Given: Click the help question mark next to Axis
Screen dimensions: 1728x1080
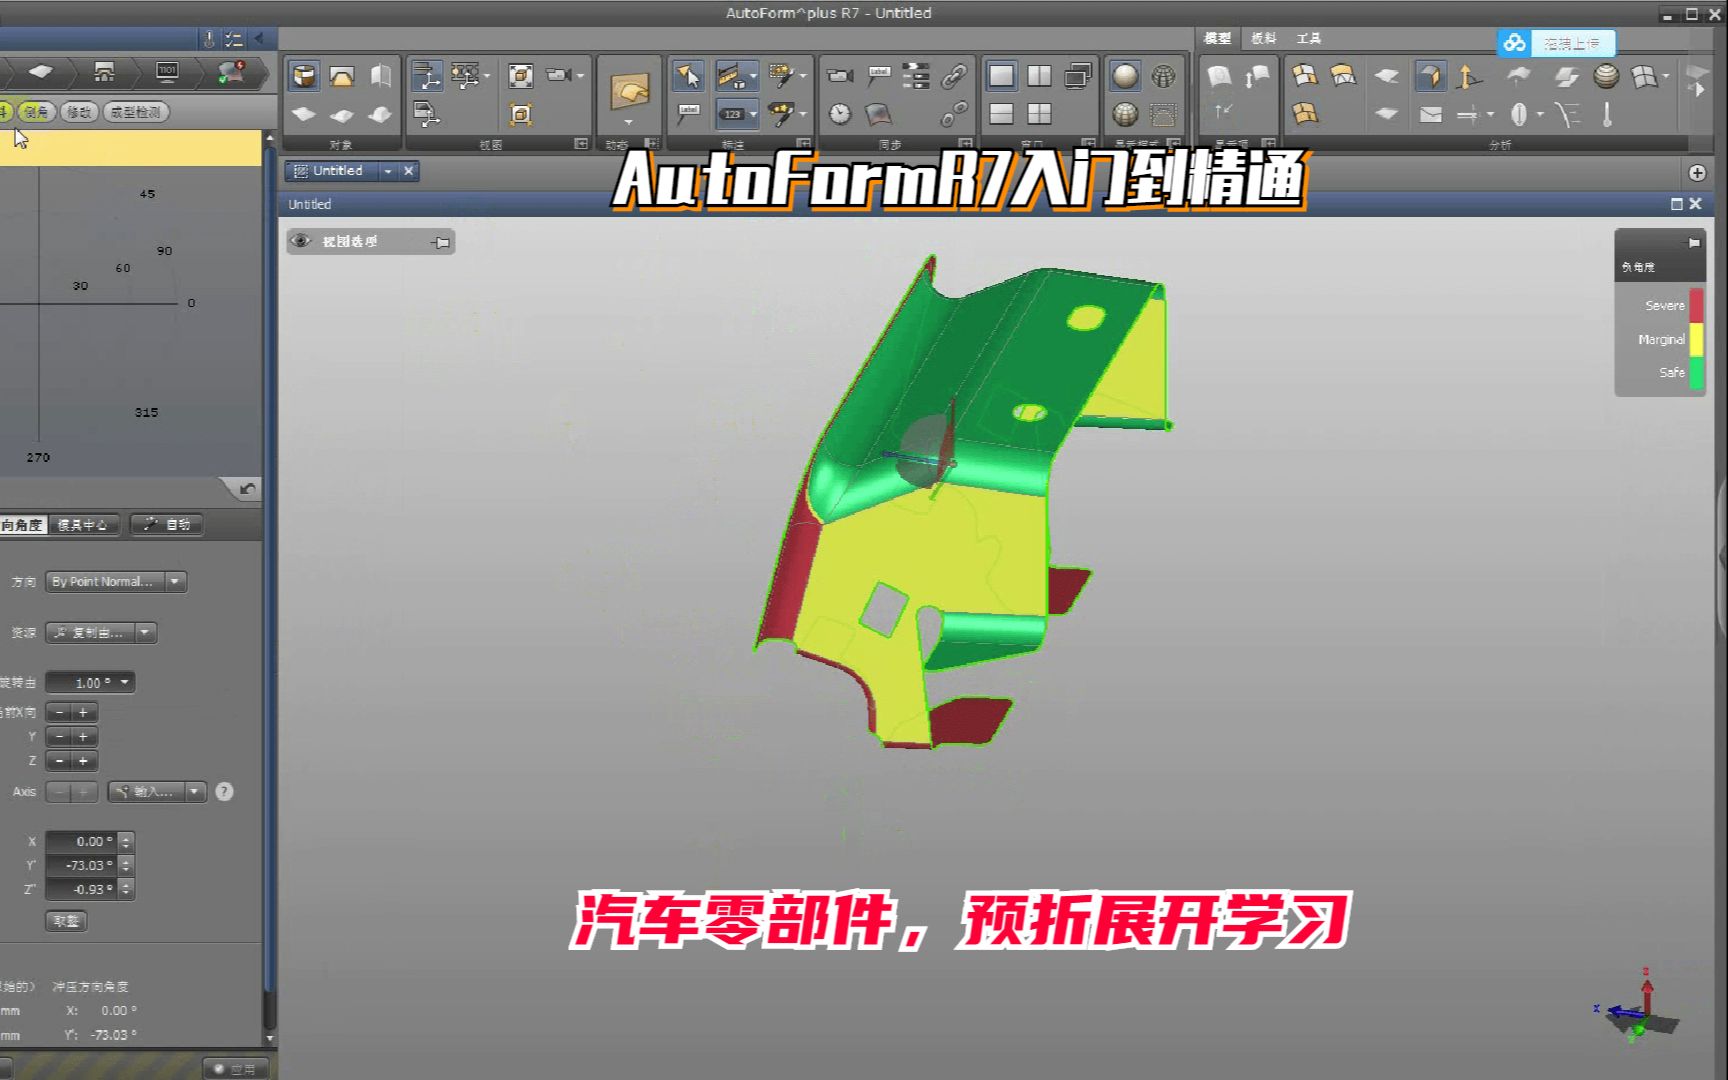Looking at the screenshot, I should point(224,792).
